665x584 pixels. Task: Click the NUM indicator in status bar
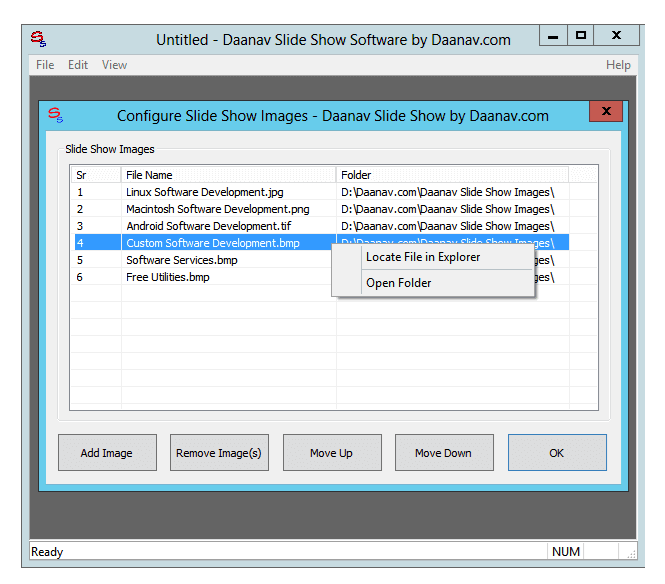566,551
